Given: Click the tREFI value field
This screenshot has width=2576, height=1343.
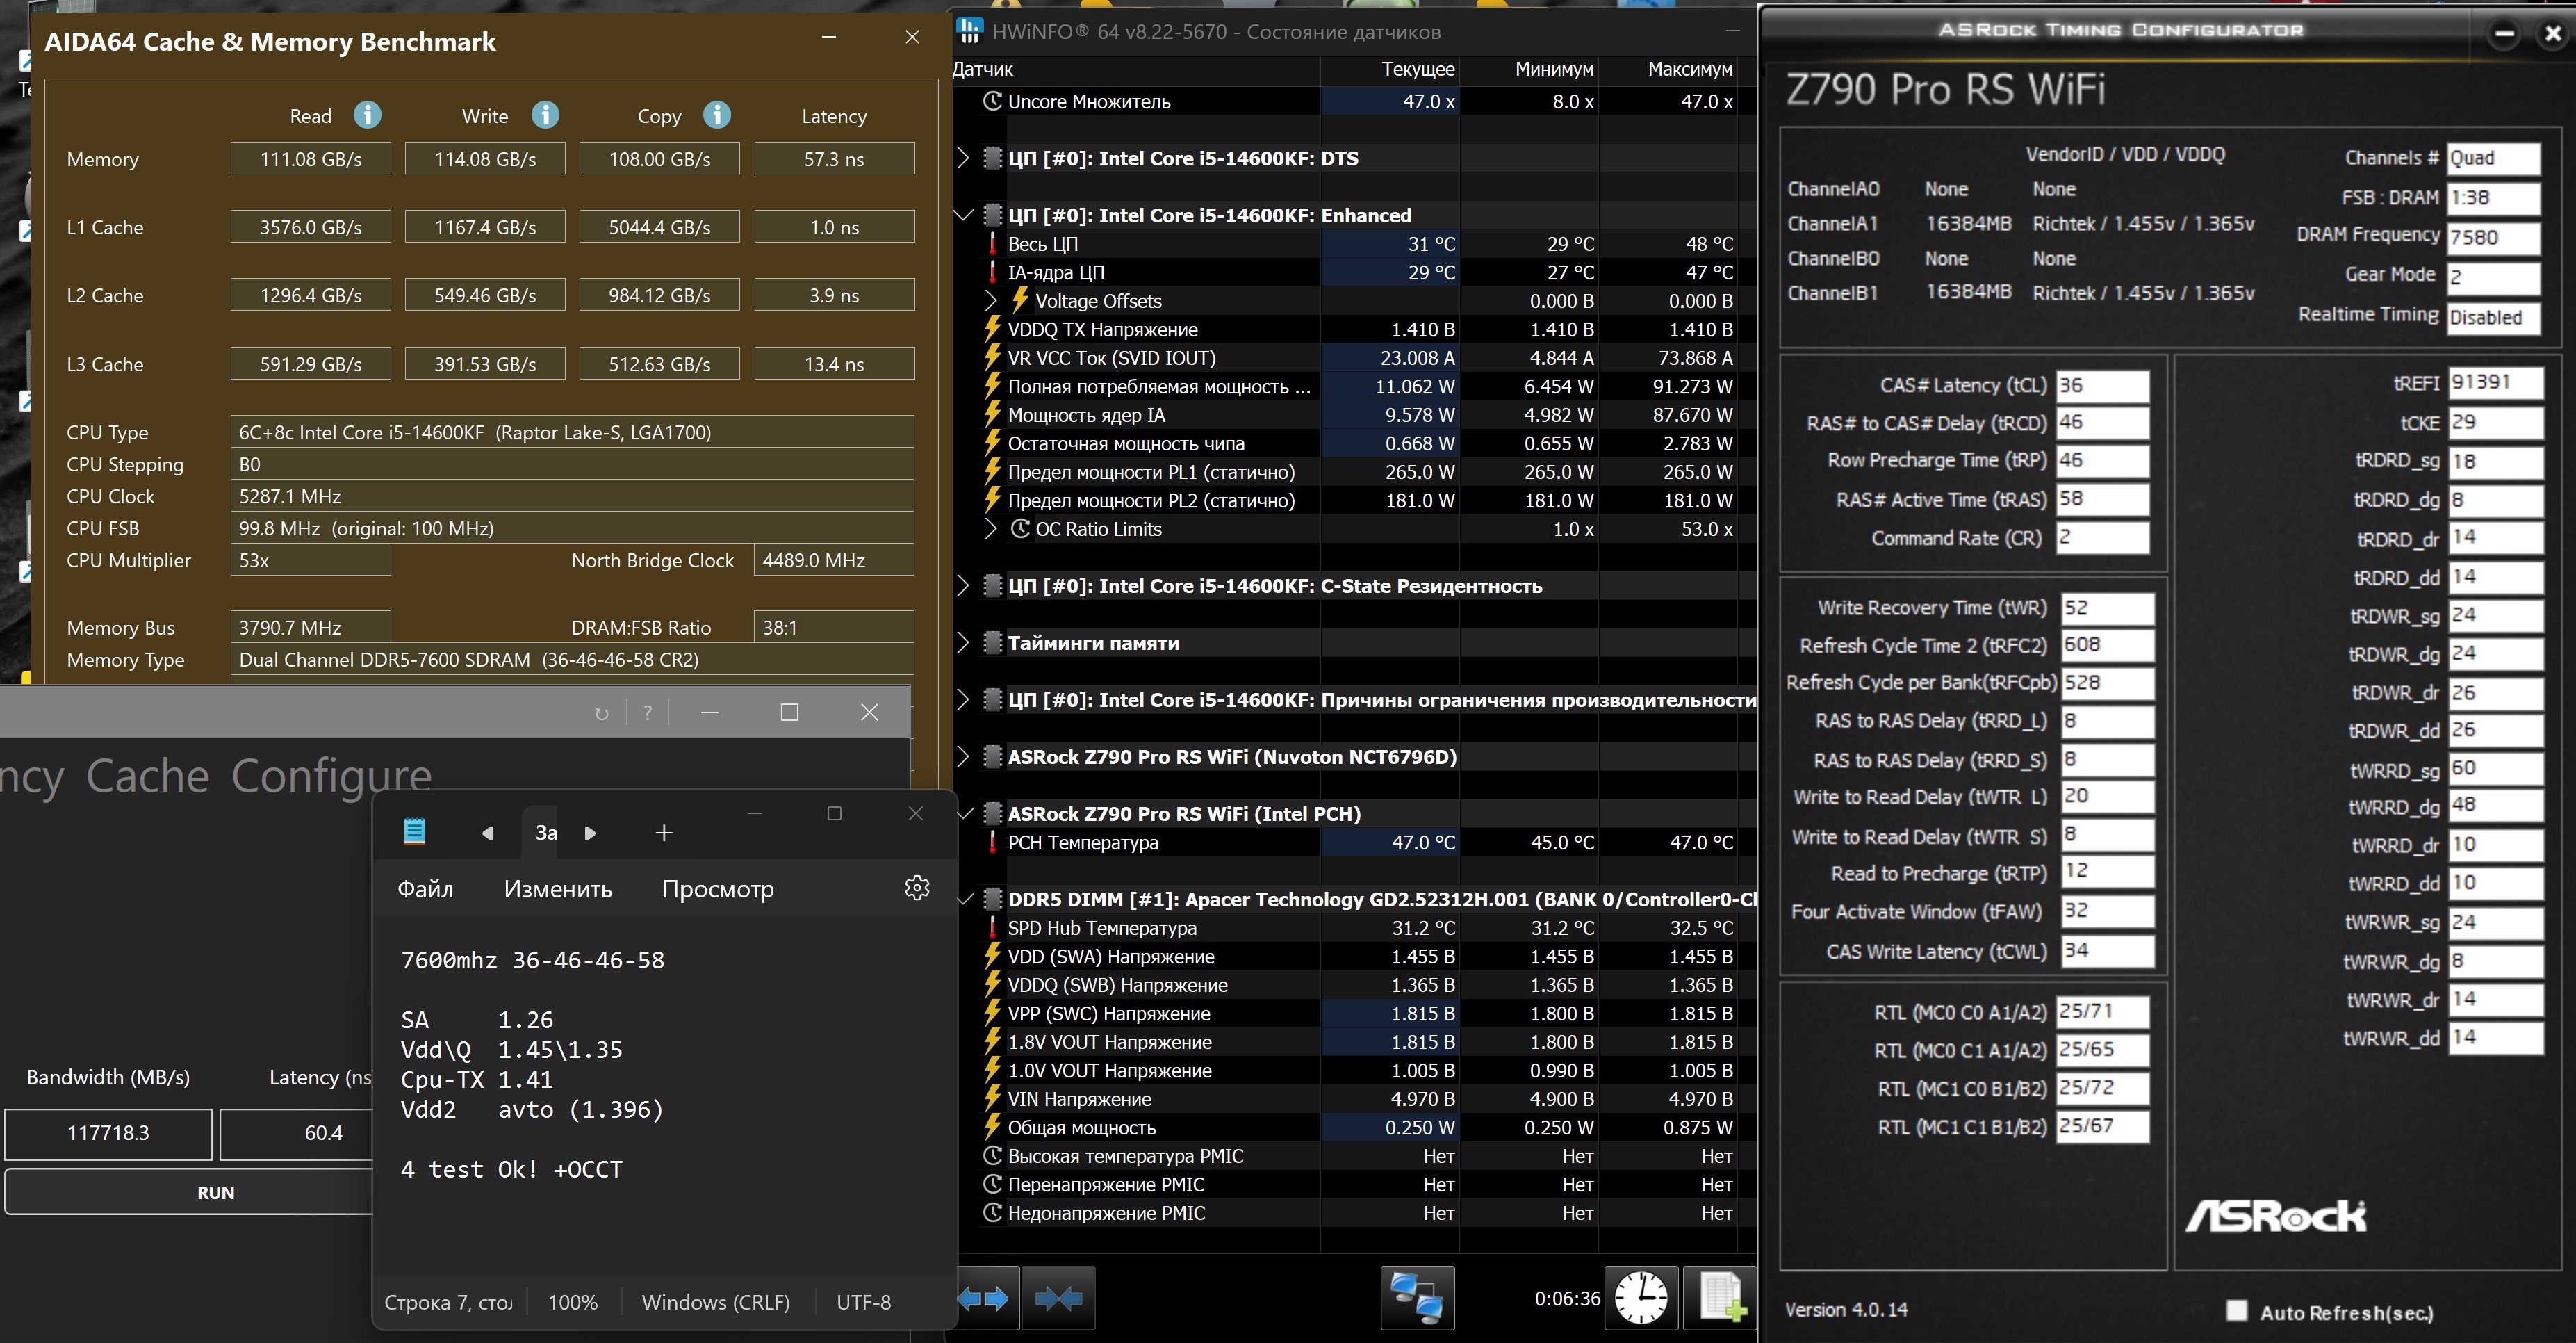Looking at the screenshot, I should click(2494, 383).
